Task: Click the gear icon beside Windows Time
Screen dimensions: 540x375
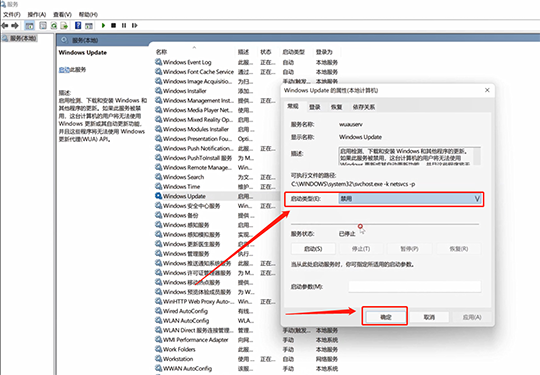Action: 158,186
